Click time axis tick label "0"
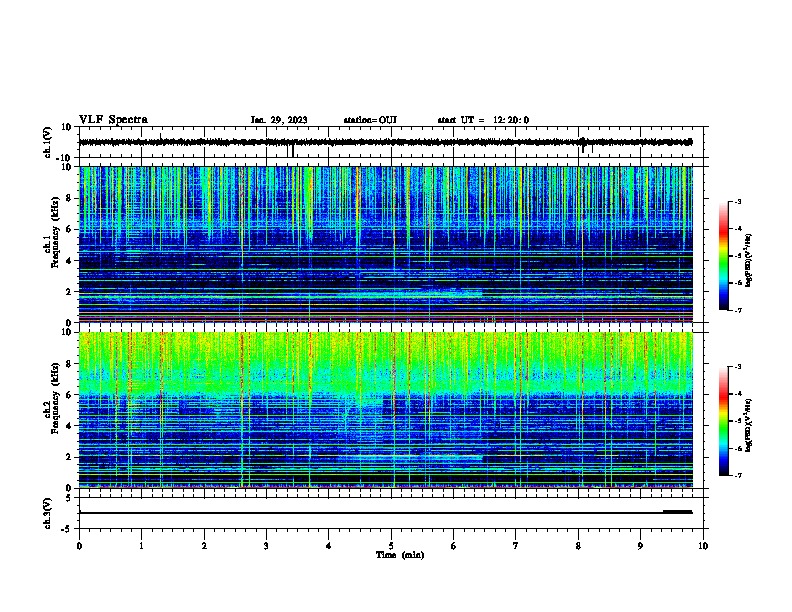 click(x=79, y=546)
